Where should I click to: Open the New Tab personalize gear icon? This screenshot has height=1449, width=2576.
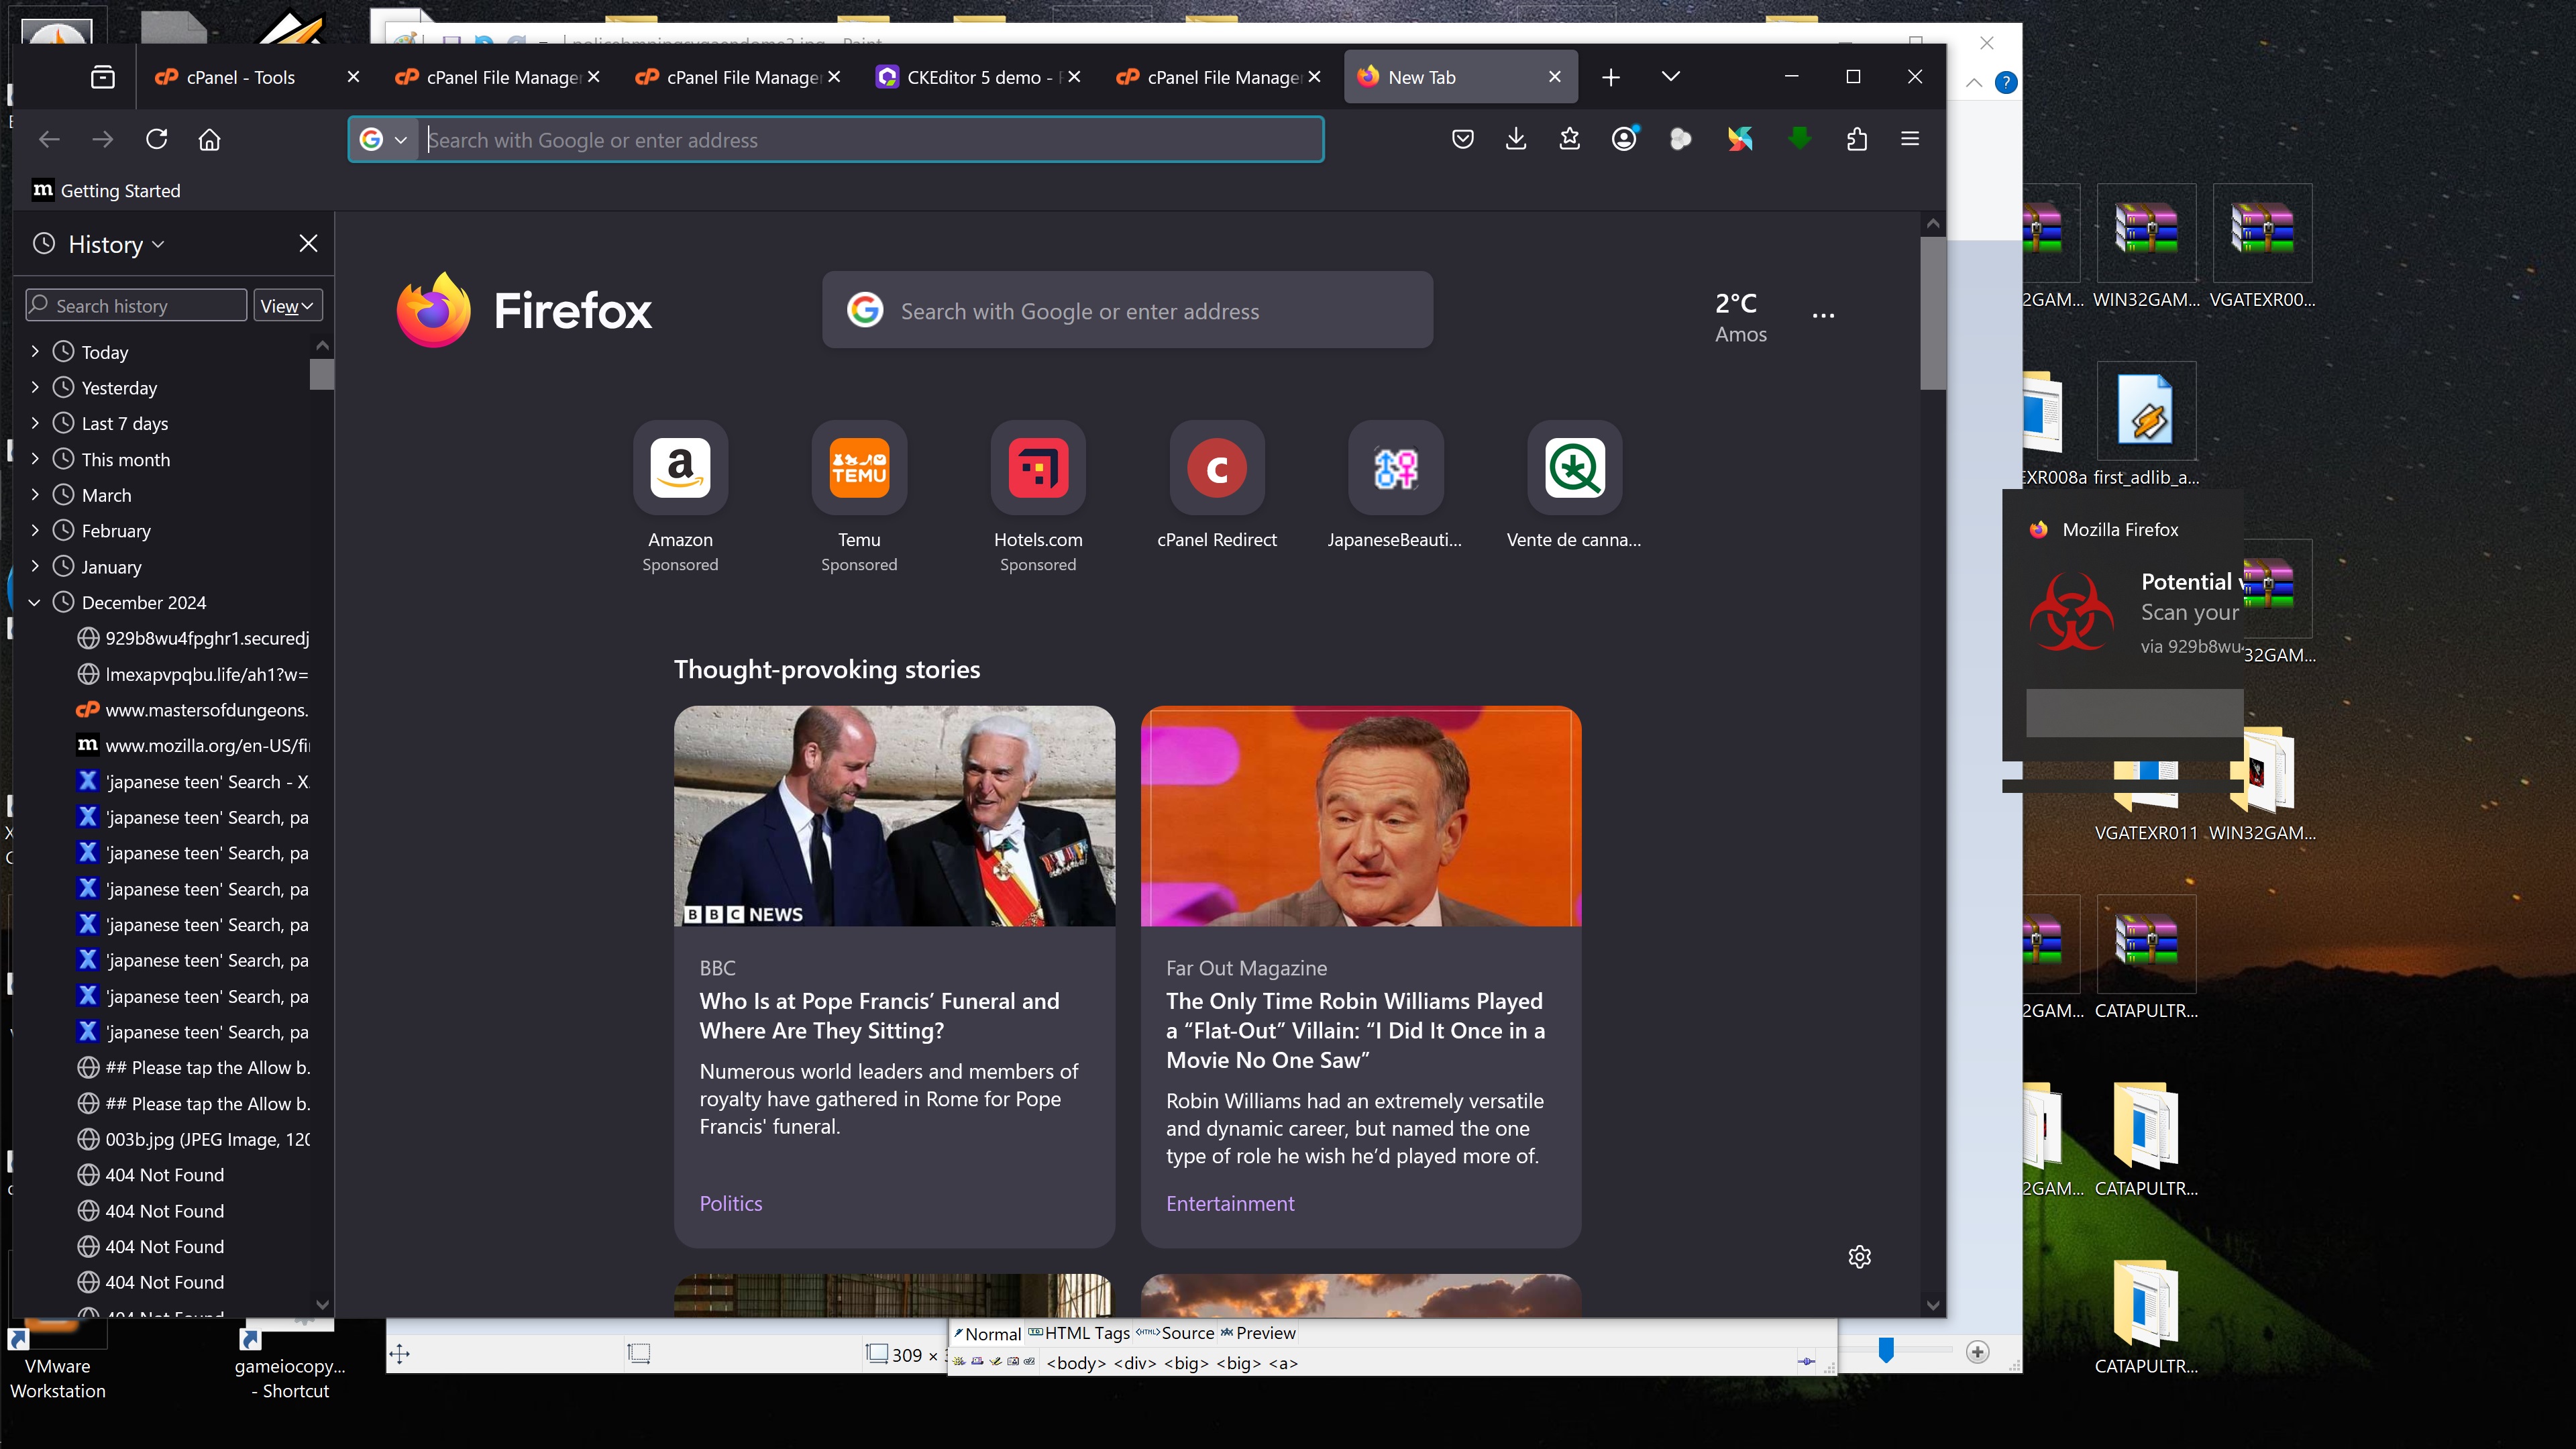pos(1859,1257)
